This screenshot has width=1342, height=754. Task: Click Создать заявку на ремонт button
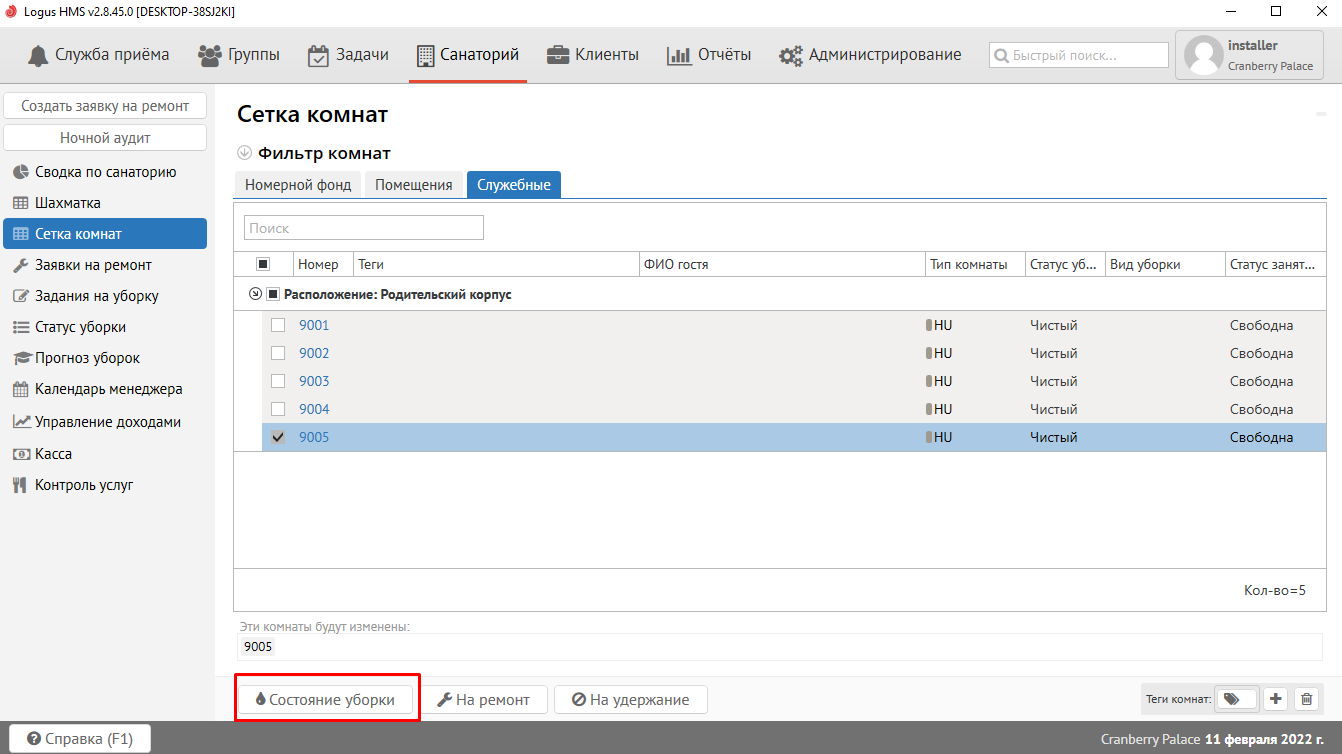coord(105,106)
